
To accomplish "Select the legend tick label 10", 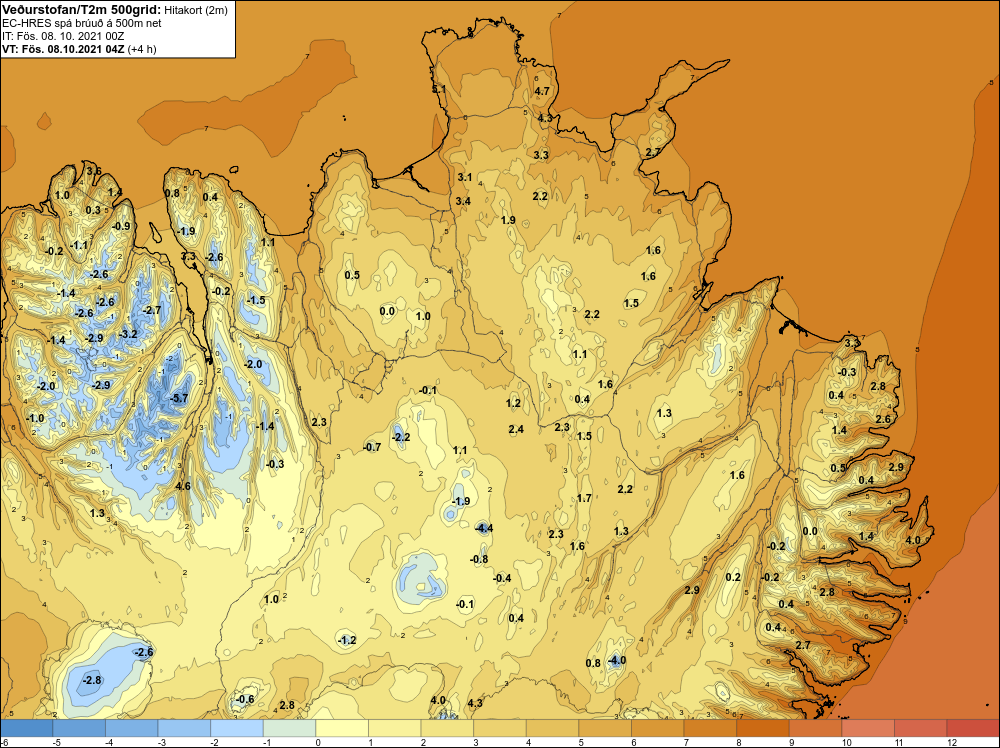I will 846,742.
